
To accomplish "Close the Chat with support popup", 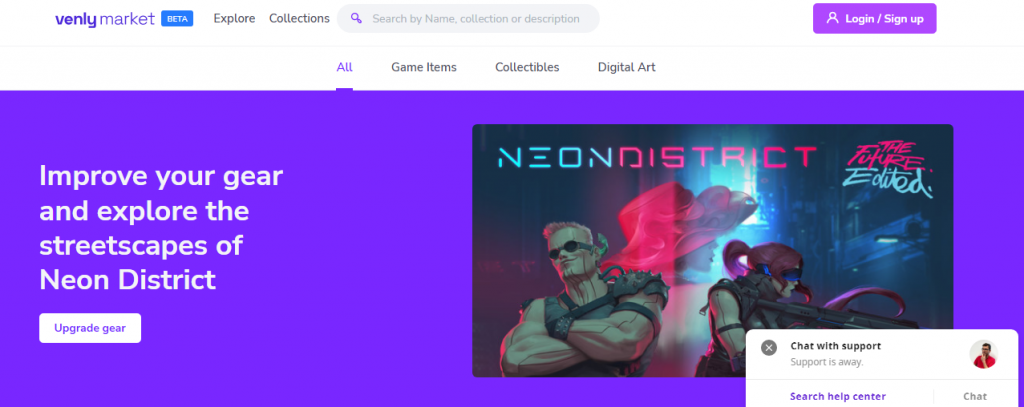I will point(769,348).
